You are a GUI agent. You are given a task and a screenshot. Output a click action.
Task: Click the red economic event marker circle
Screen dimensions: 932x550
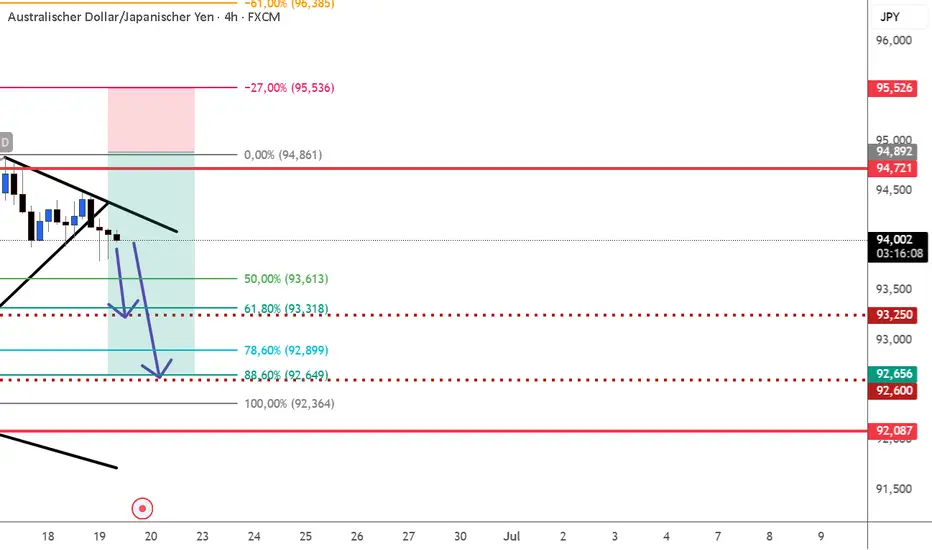[x=143, y=508]
